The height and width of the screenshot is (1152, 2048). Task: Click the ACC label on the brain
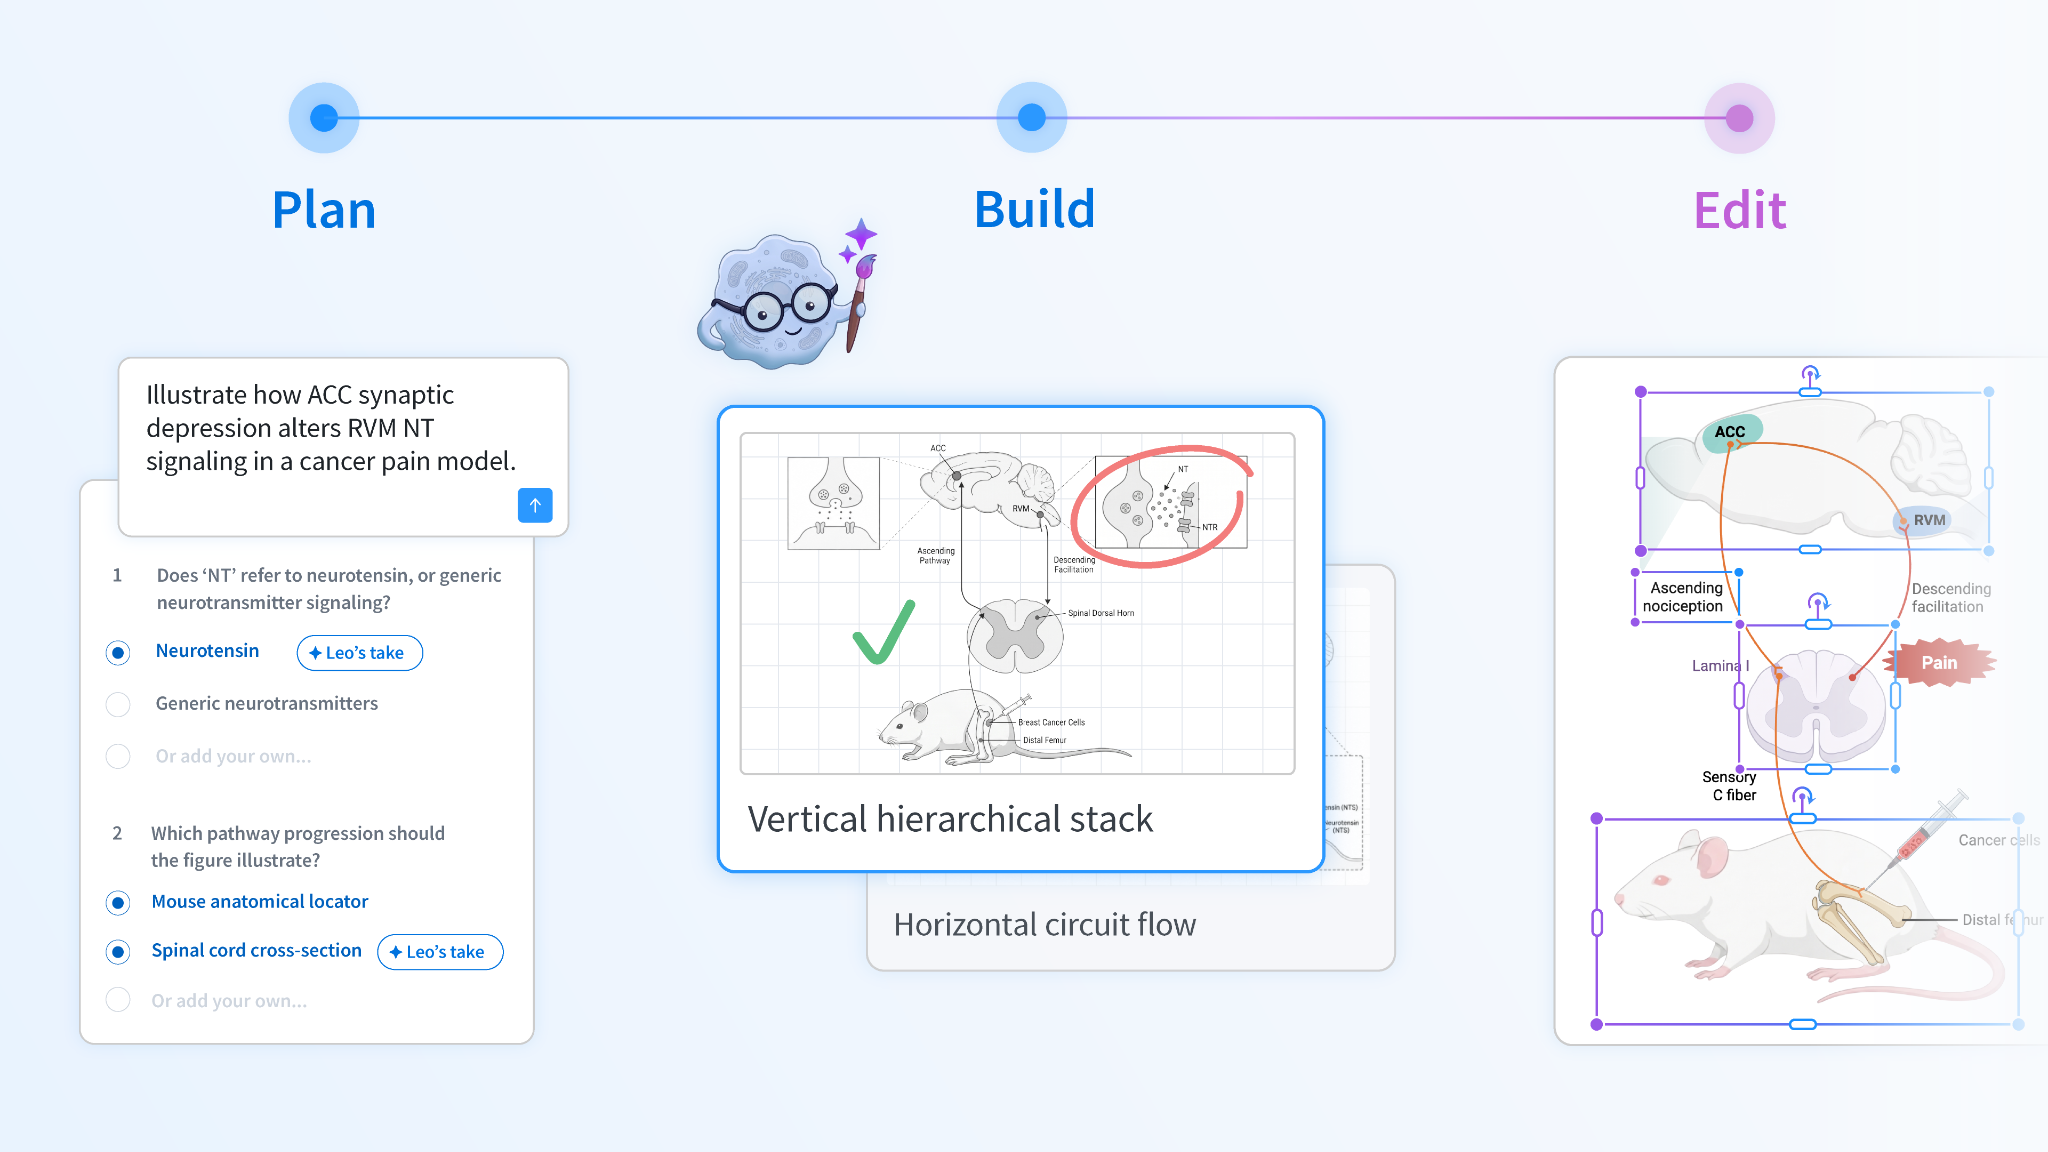tap(1731, 432)
